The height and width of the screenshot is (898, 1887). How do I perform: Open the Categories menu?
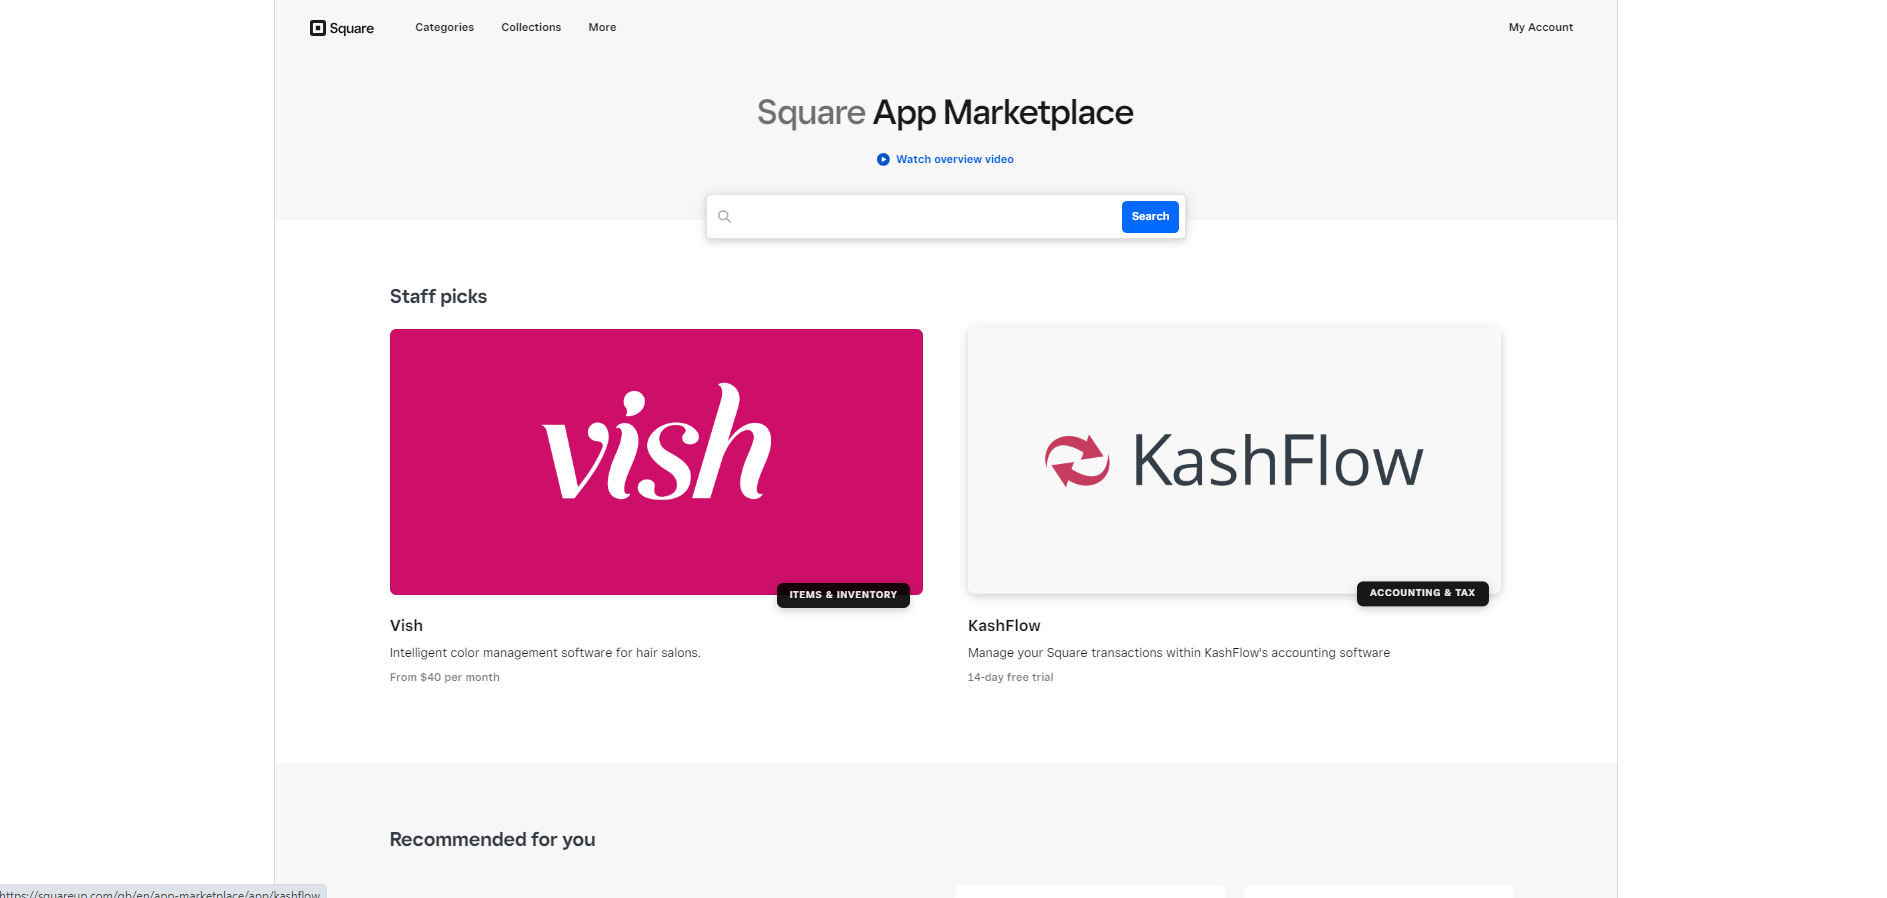point(445,28)
